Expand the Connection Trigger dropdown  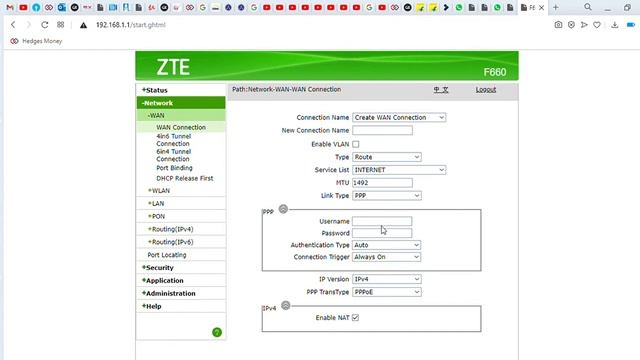pyautogui.click(x=387, y=257)
